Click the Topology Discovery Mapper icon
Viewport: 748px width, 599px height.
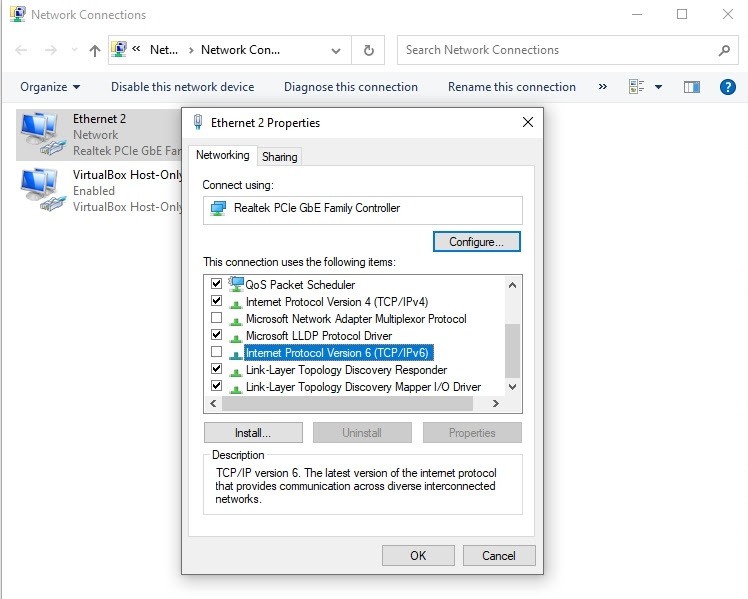[235, 389]
